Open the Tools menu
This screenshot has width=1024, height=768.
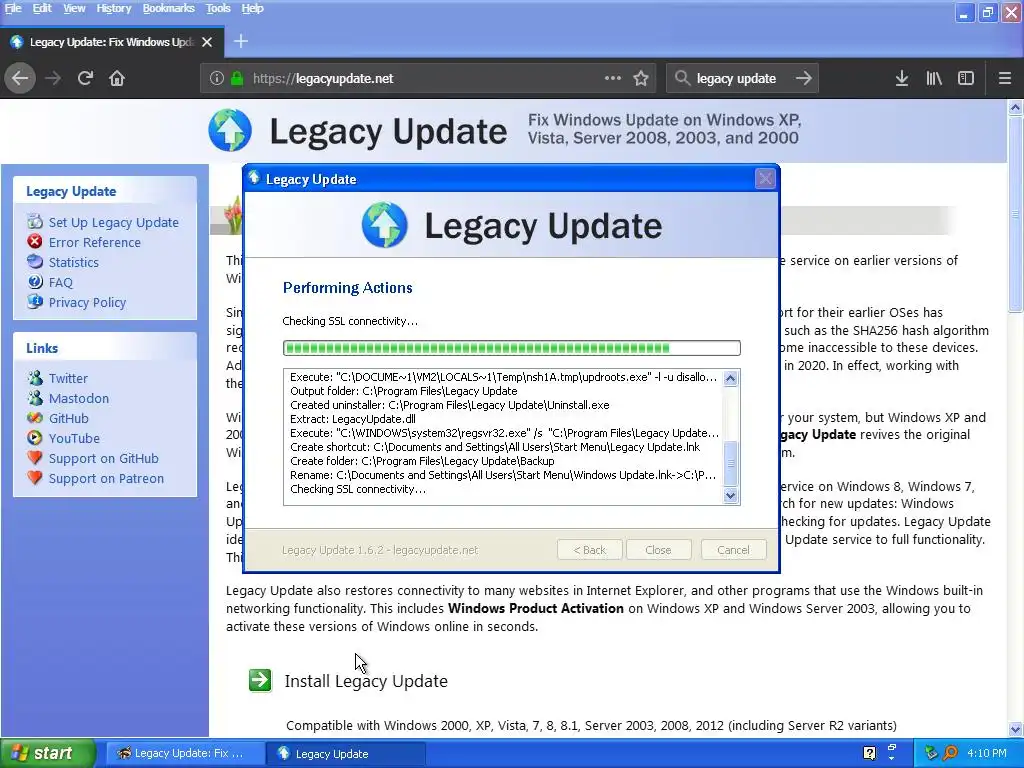218,8
